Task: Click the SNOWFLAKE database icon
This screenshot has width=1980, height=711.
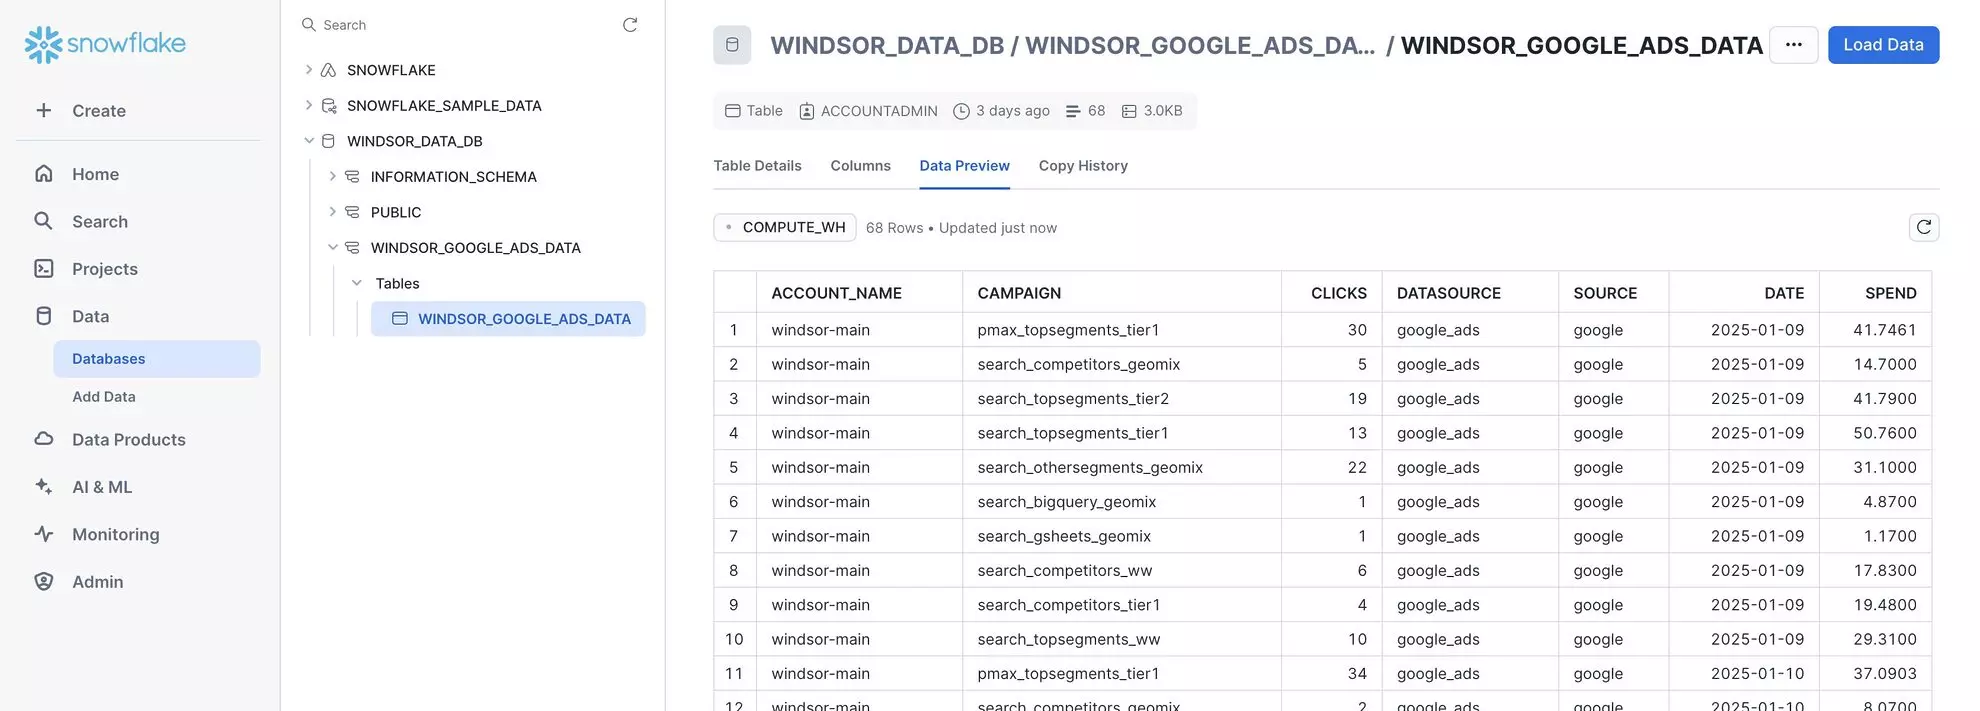Action: coord(328,70)
